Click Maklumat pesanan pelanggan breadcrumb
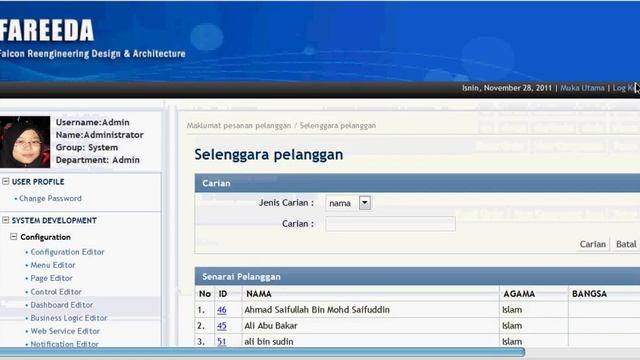Screen dimensions: 640x360 point(239,126)
